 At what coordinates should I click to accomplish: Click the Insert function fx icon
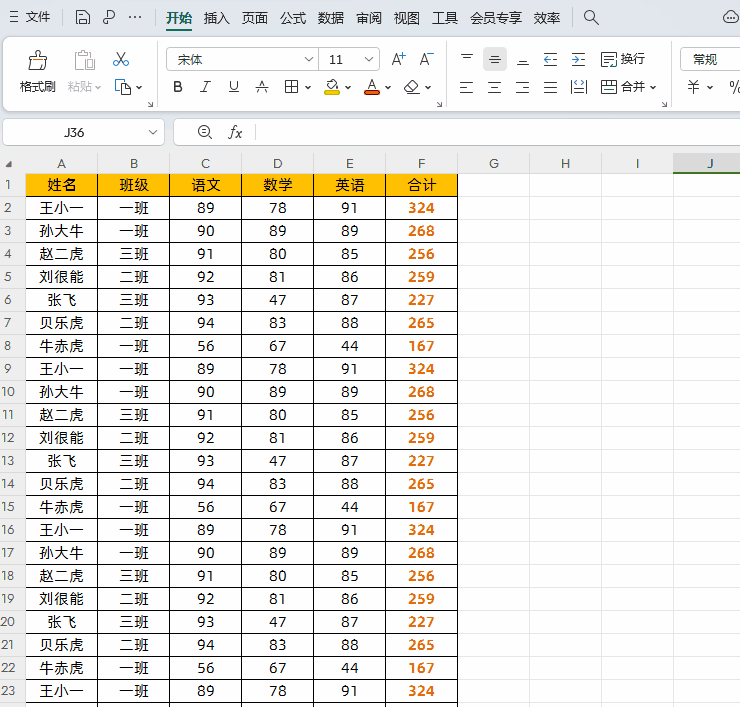235,132
